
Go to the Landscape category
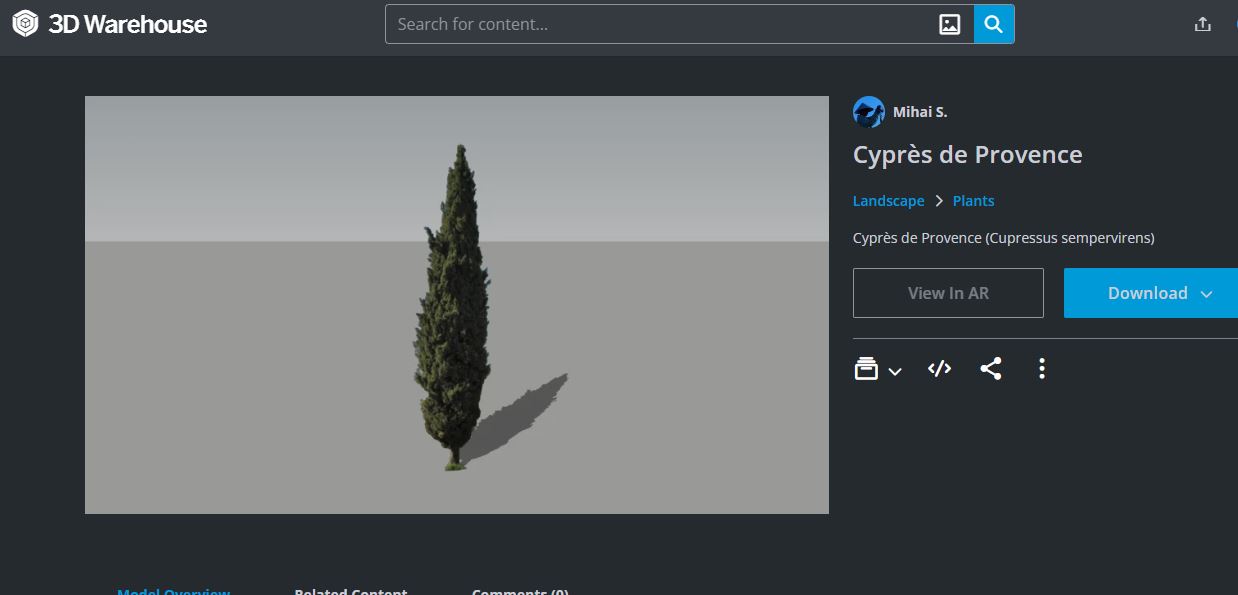(888, 201)
